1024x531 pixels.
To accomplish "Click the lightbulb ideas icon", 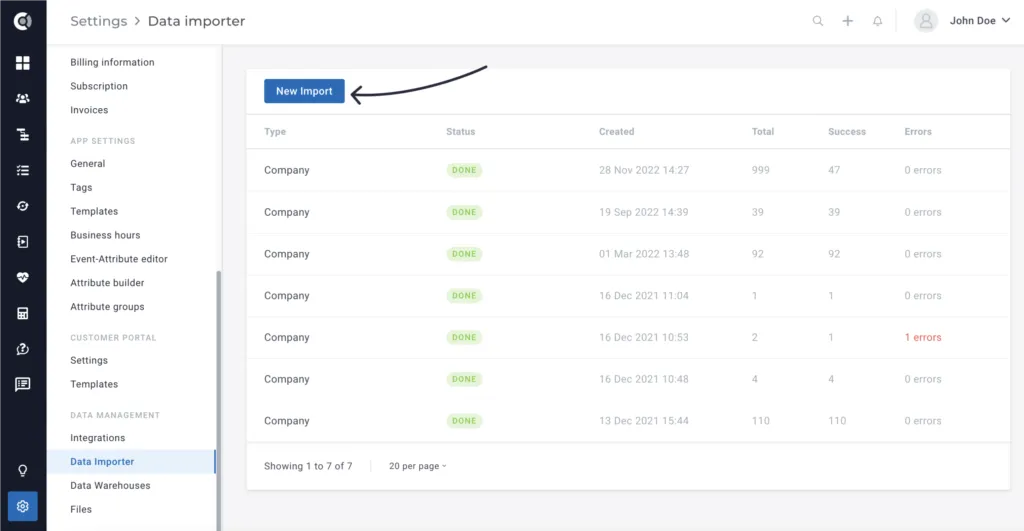I will (23, 471).
